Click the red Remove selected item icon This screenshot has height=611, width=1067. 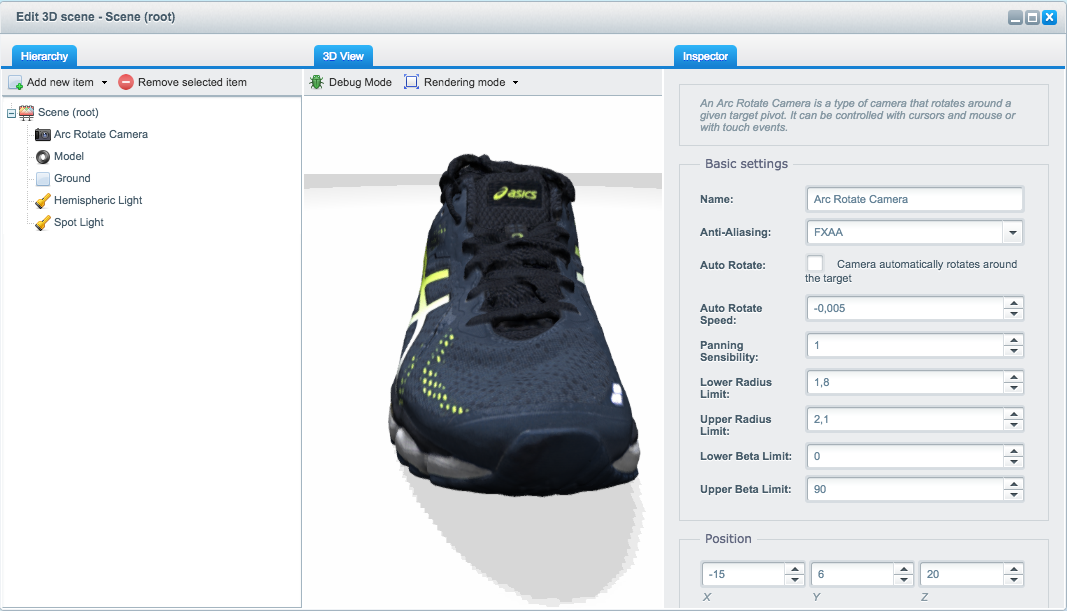[x=126, y=82]
